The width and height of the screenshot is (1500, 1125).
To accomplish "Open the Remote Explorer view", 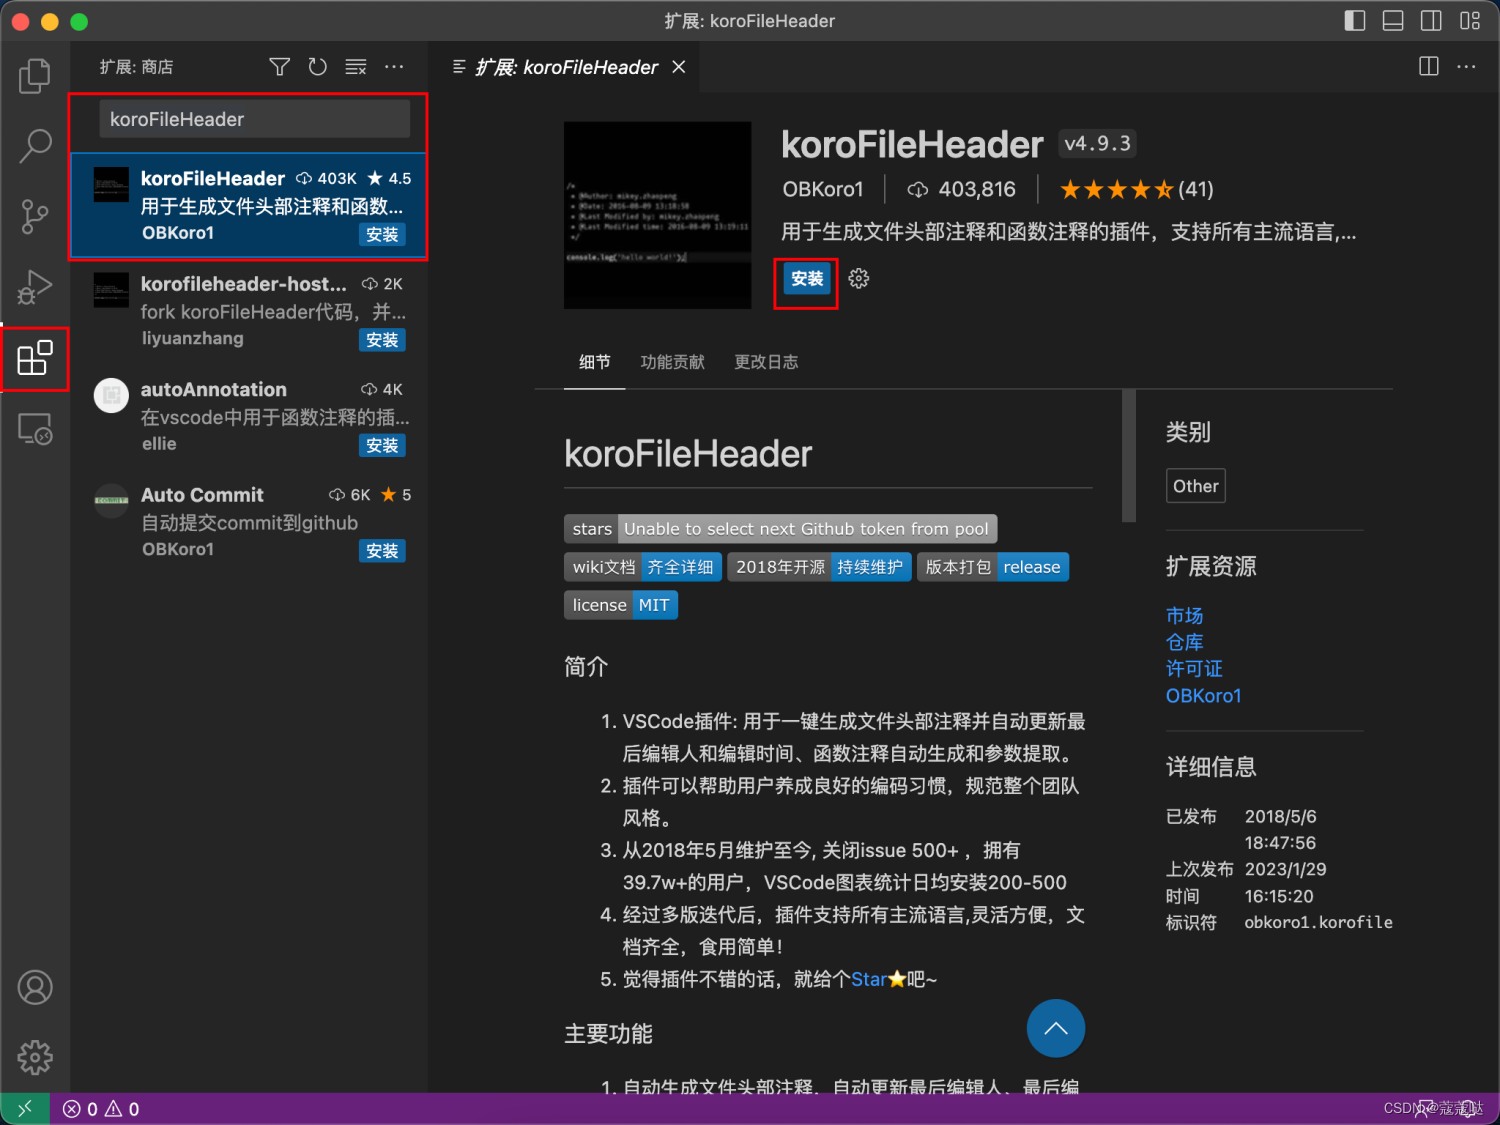I will [35, 429].
